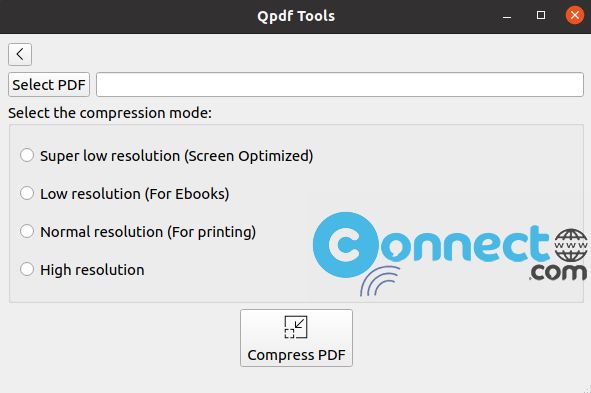Maximize the Qpdf Tools window

(541, 15)
